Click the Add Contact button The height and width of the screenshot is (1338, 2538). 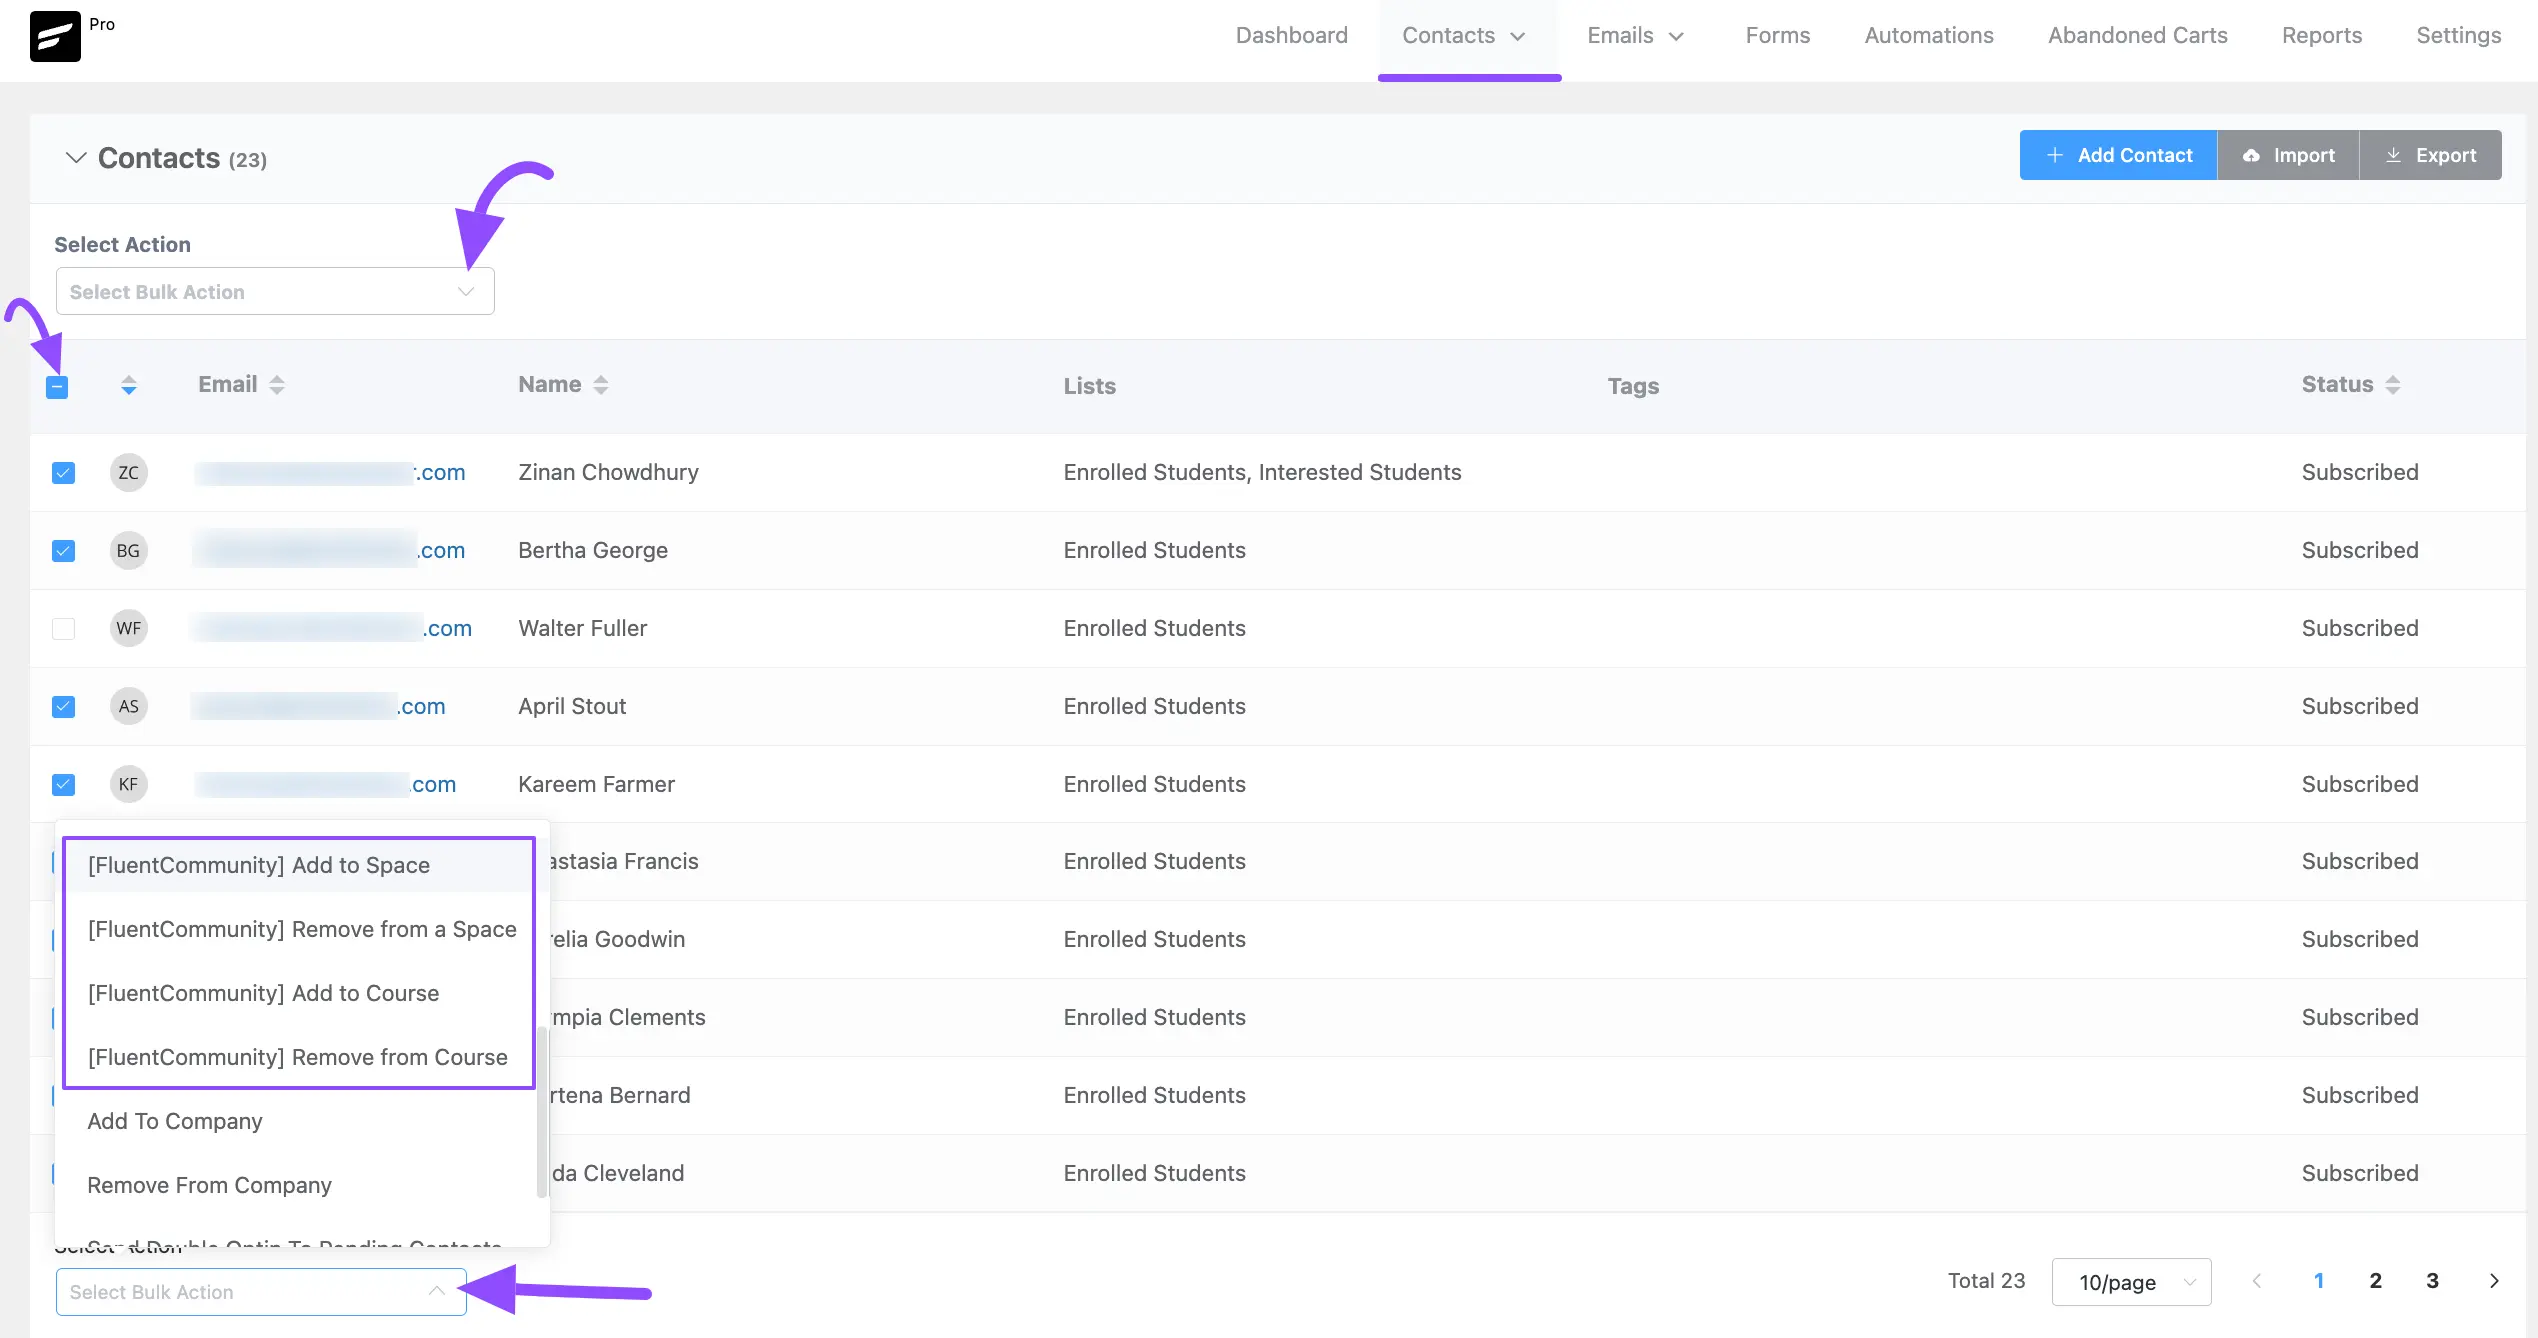tap(2118, 155)
